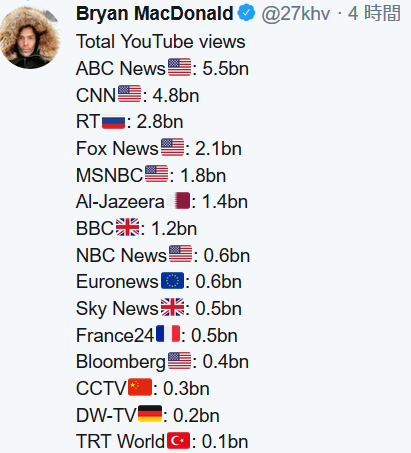Click the Russian flag emoji next to RT
This screenshot has width=411, height=453.
pyautogui.click(x=114, y=121)
